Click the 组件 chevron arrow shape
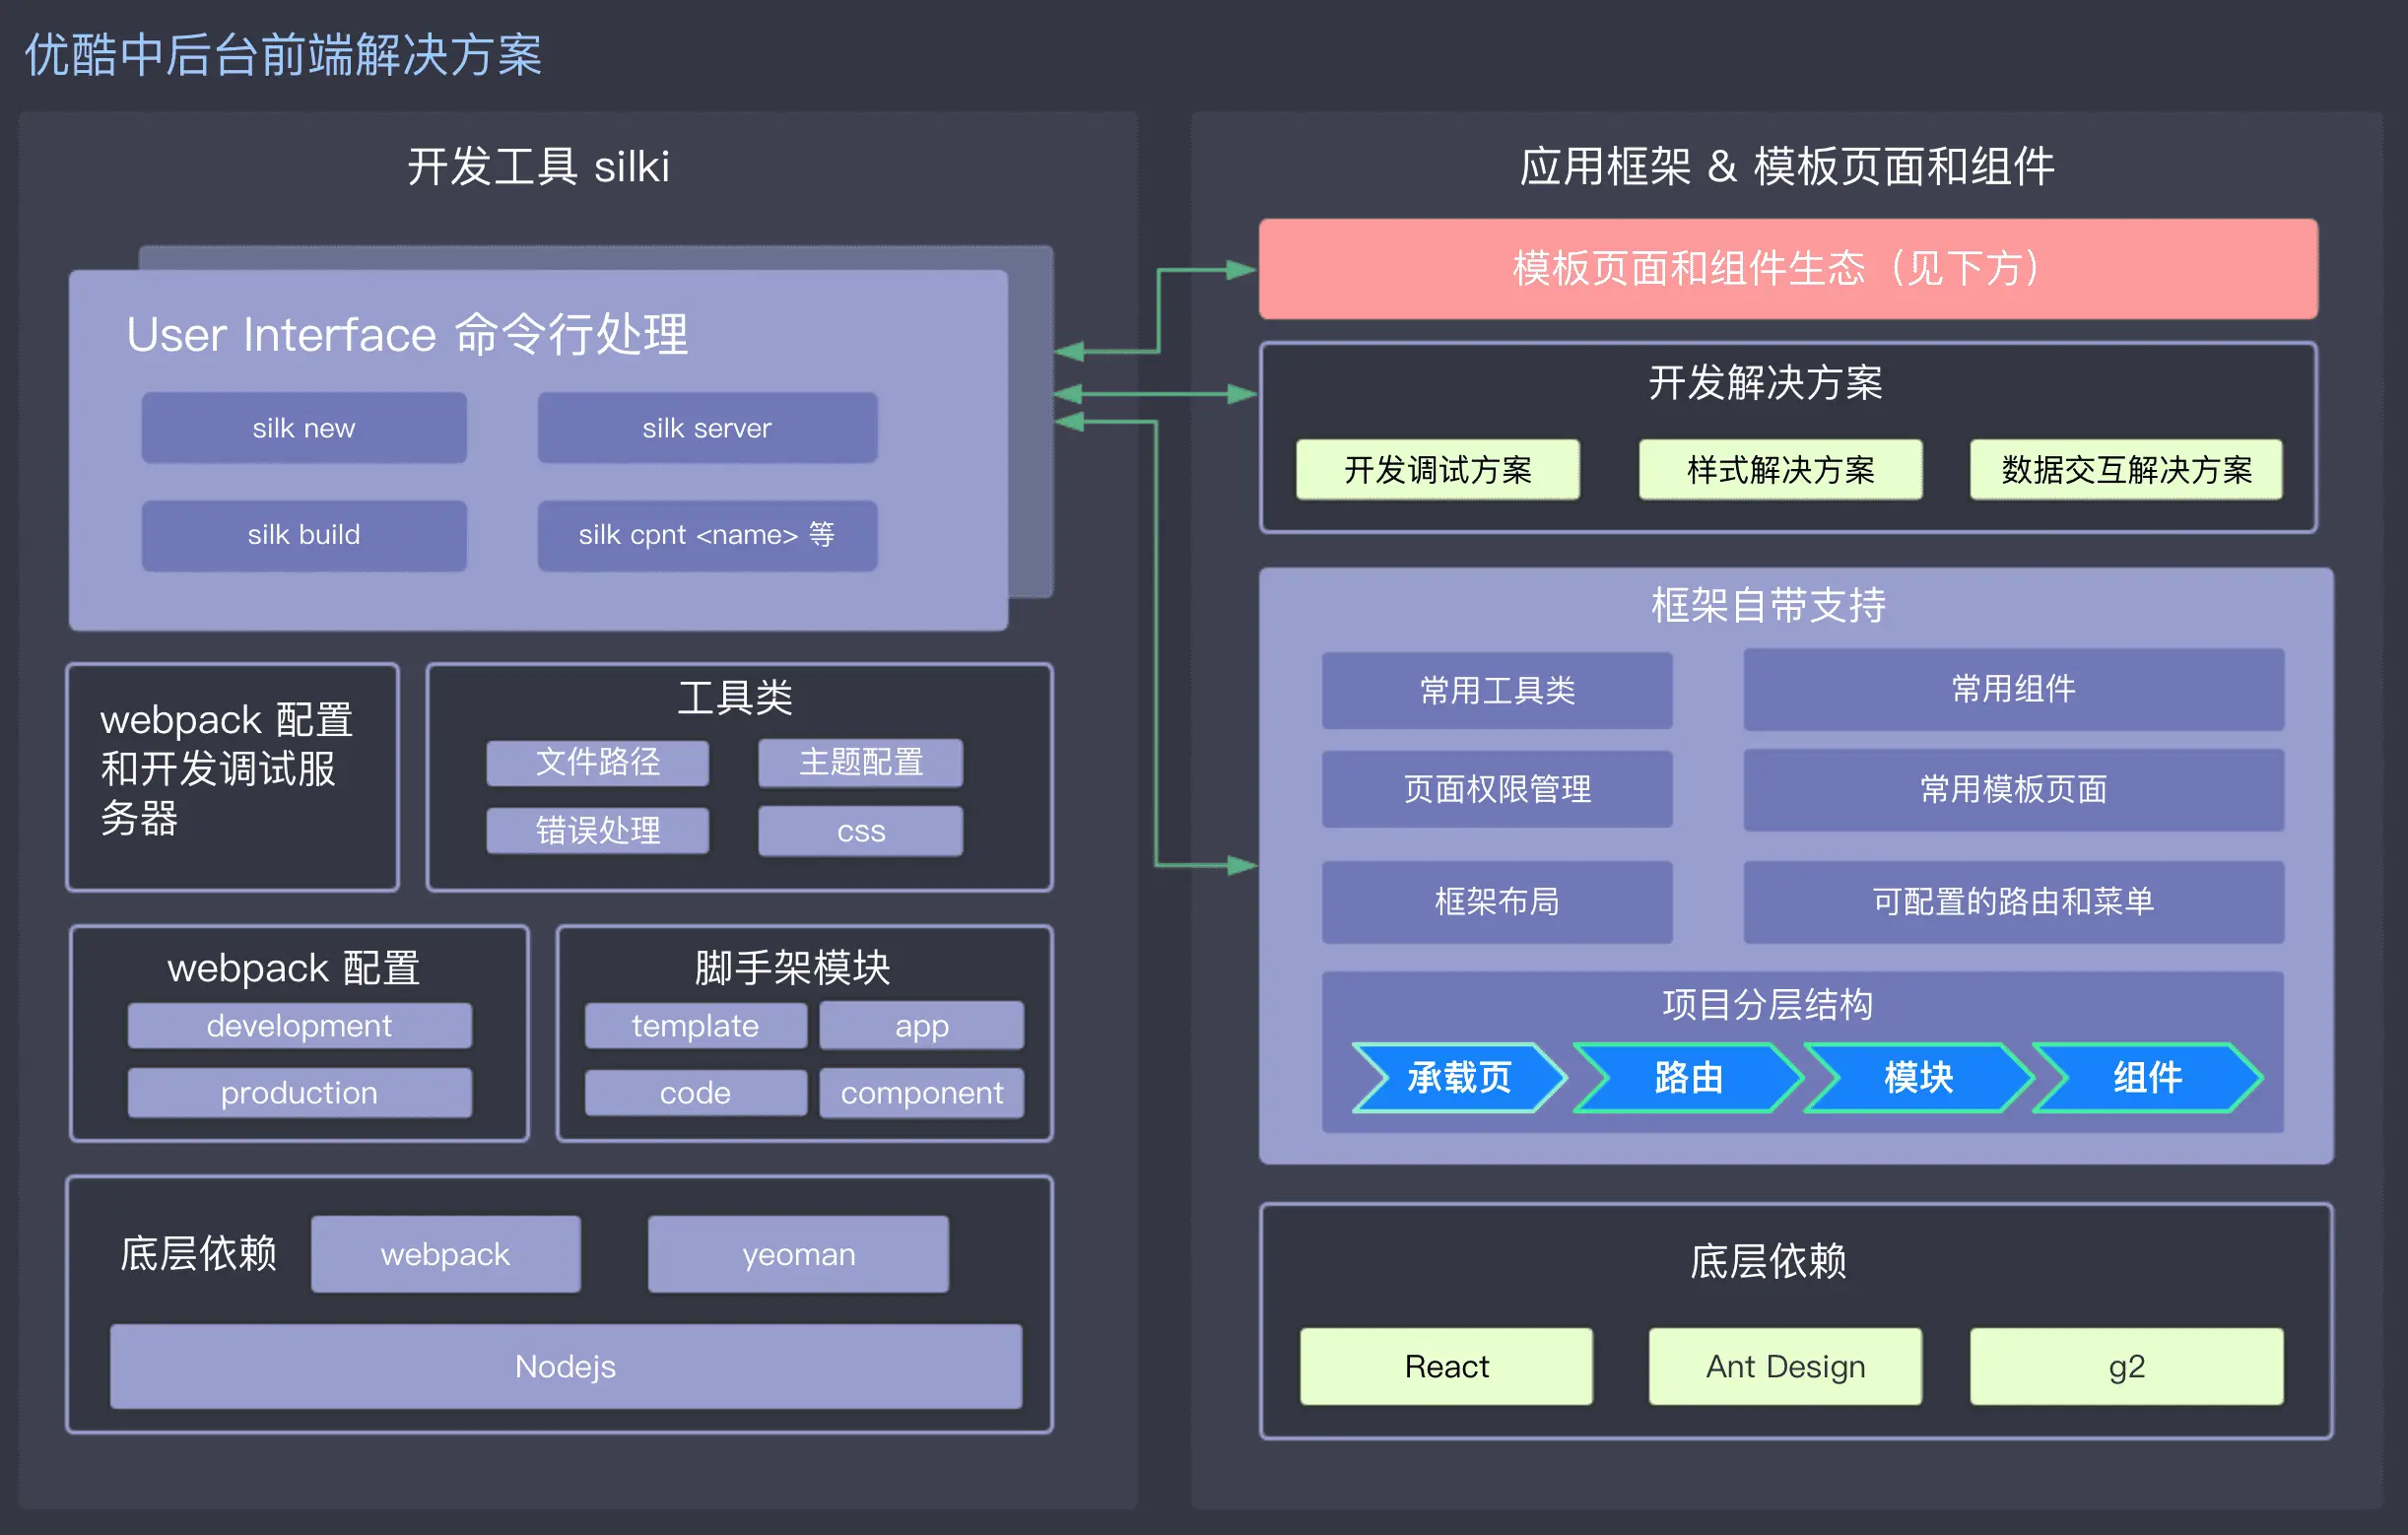This screenshot has width=2408, height=1535. (x=2147, y=1077)
